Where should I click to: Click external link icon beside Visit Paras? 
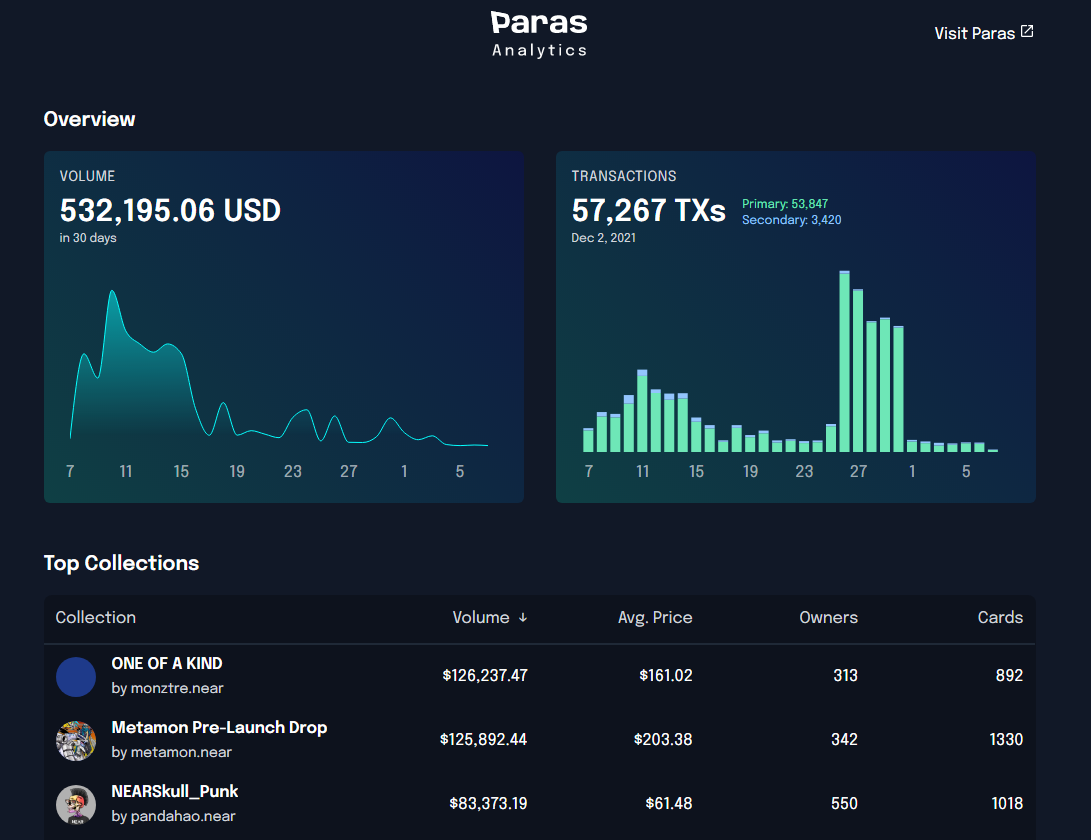[x=1027, y=31]
